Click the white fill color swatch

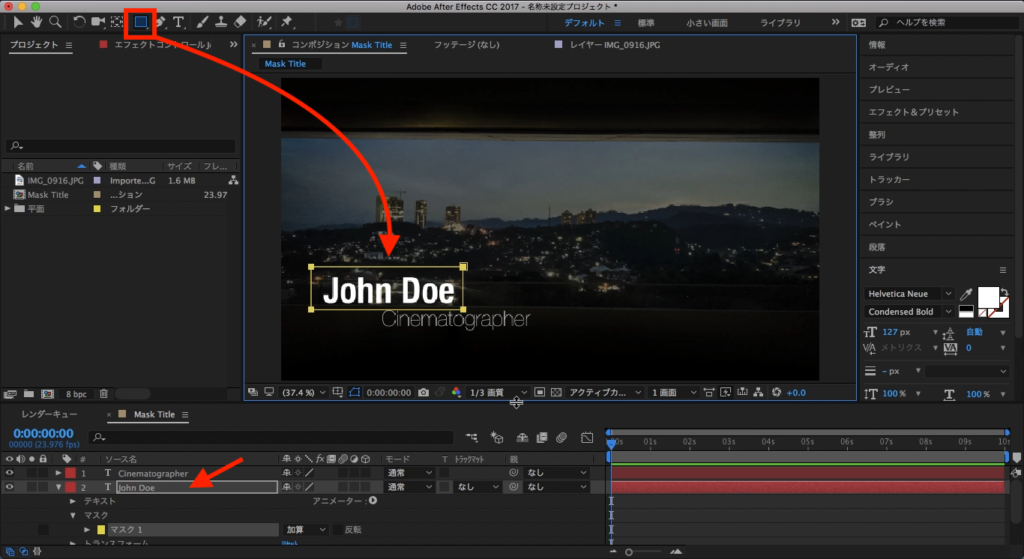[x=988, y=297]
